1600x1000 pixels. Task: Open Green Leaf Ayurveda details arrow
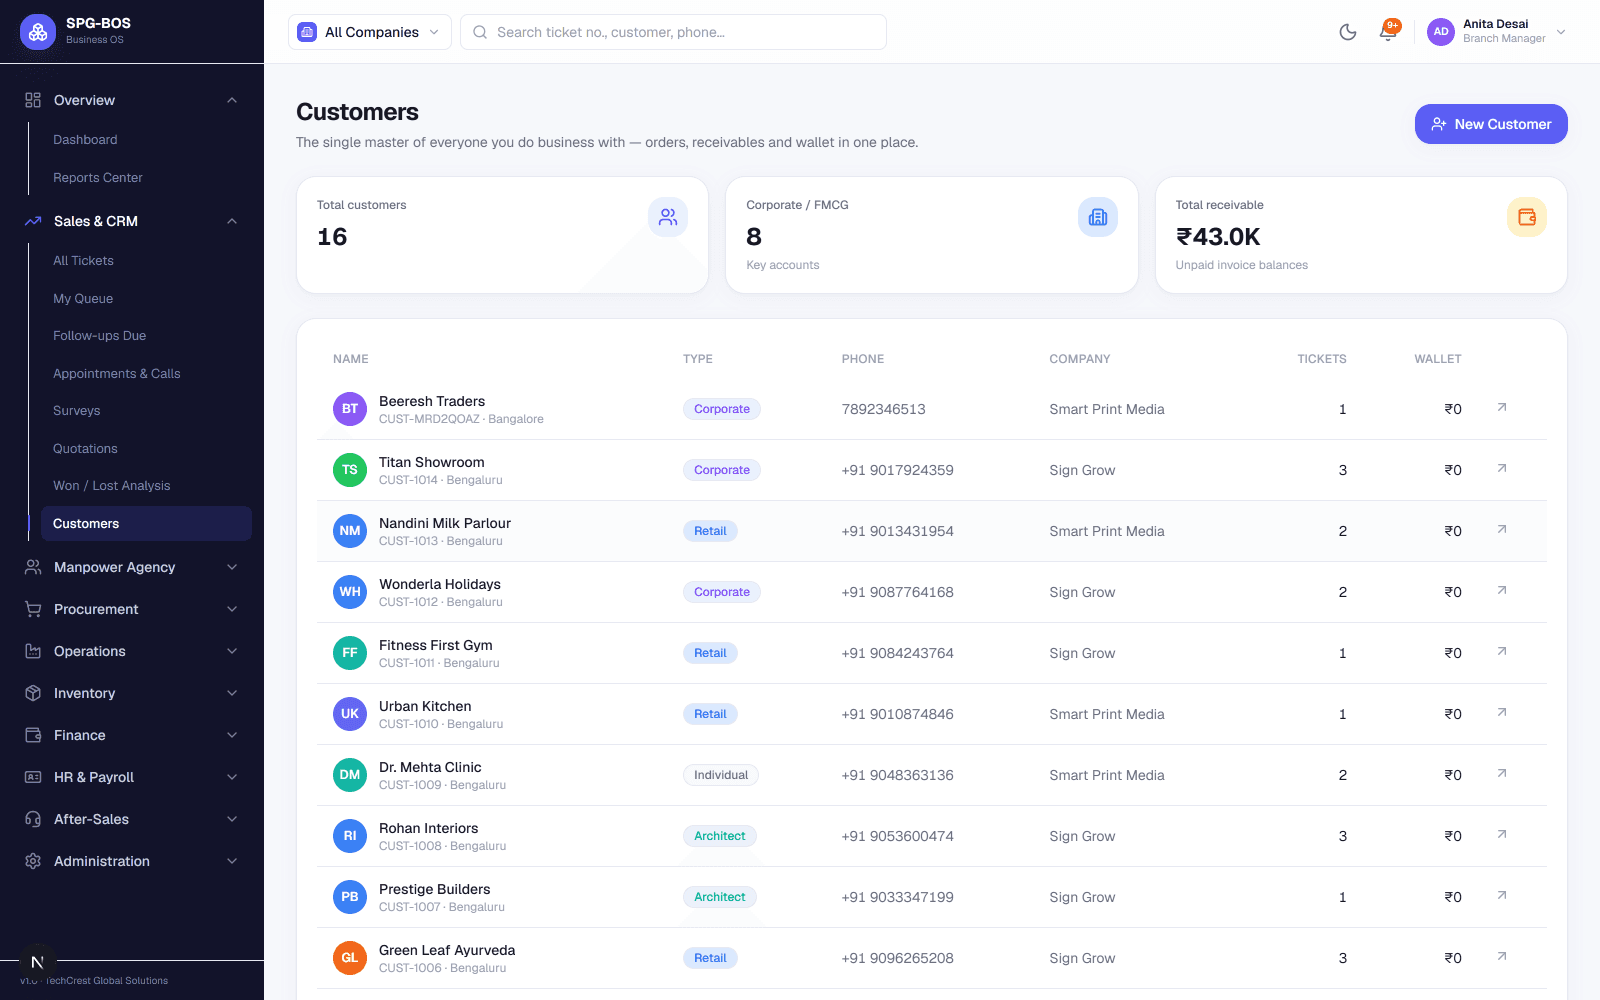[x=1502, y=956]
